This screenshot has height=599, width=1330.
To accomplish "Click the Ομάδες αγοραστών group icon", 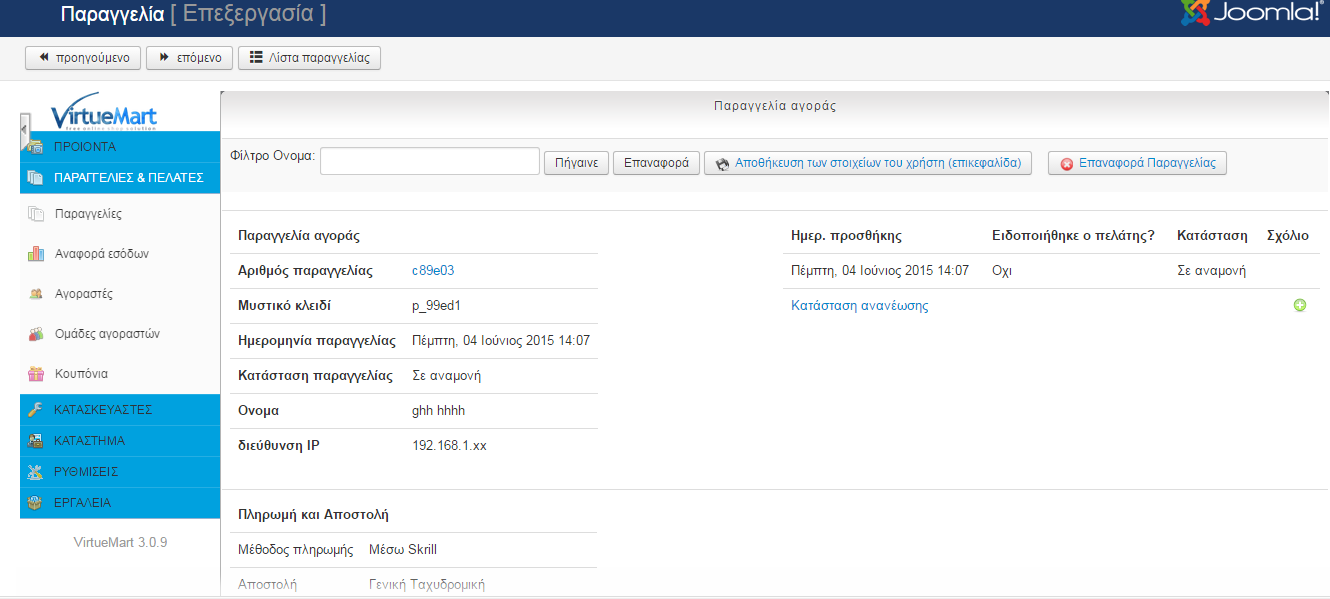I will (36, 334).
